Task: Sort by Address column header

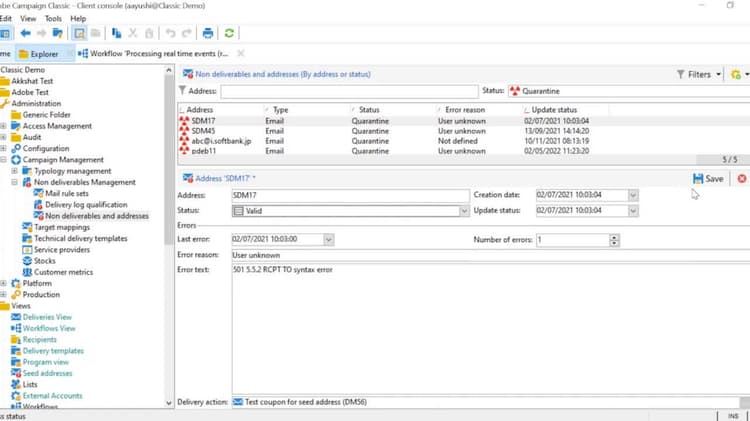Action: tap(199, 110)
